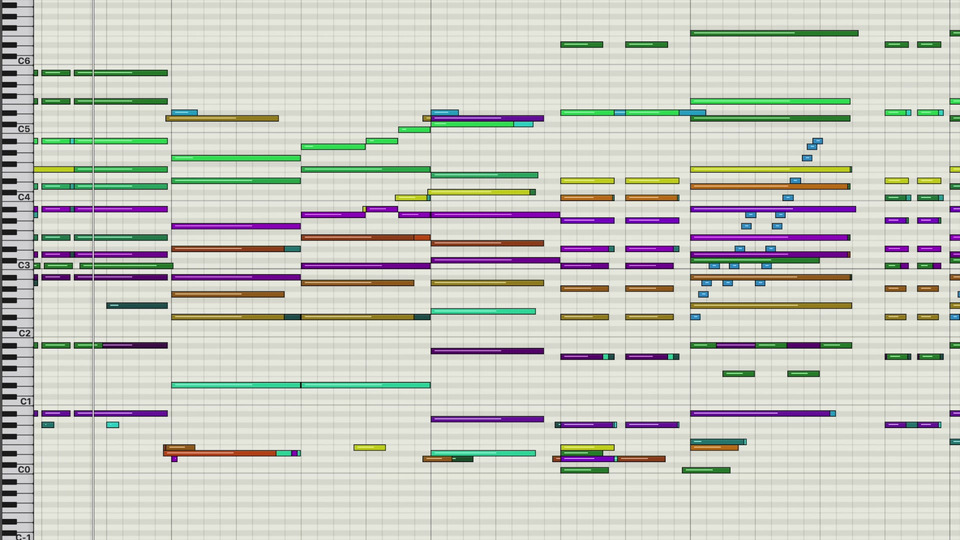Select the left short dark green note between C1 and C2
Screen dimensions: 960x540
[738, 373]
